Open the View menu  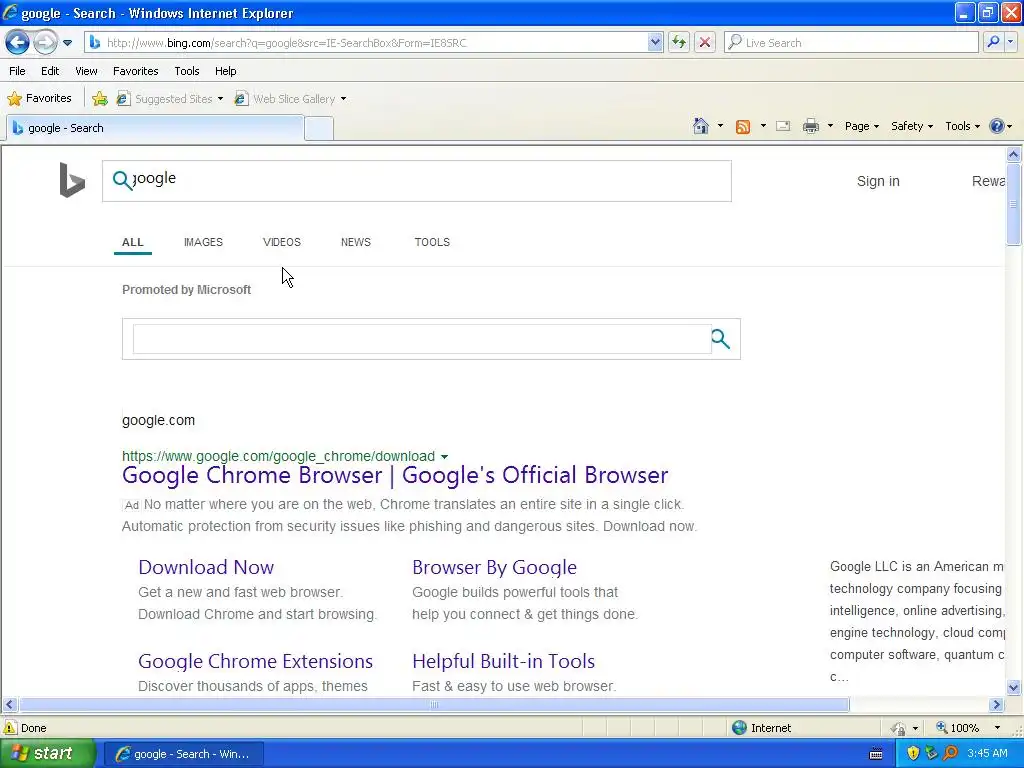pyautogui.click(x=86, y=71)
